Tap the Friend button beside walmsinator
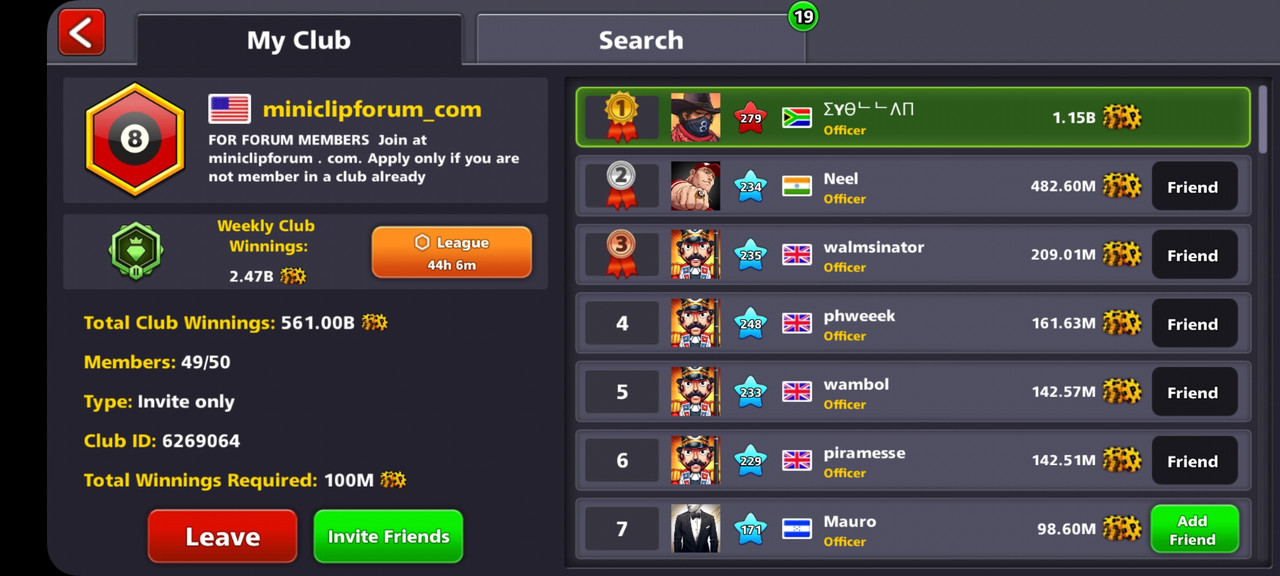Image resolution: width=1280 pixels, height=576 pixels. click(x=1194, y=255)
